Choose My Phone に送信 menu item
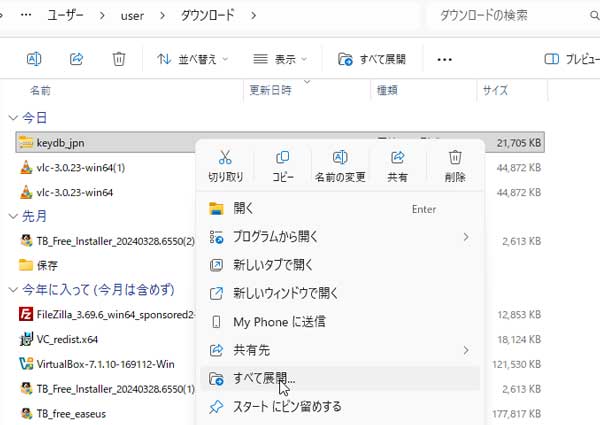Screen dimensions: 600x425 pyautogui.click(x=340, y=322)
